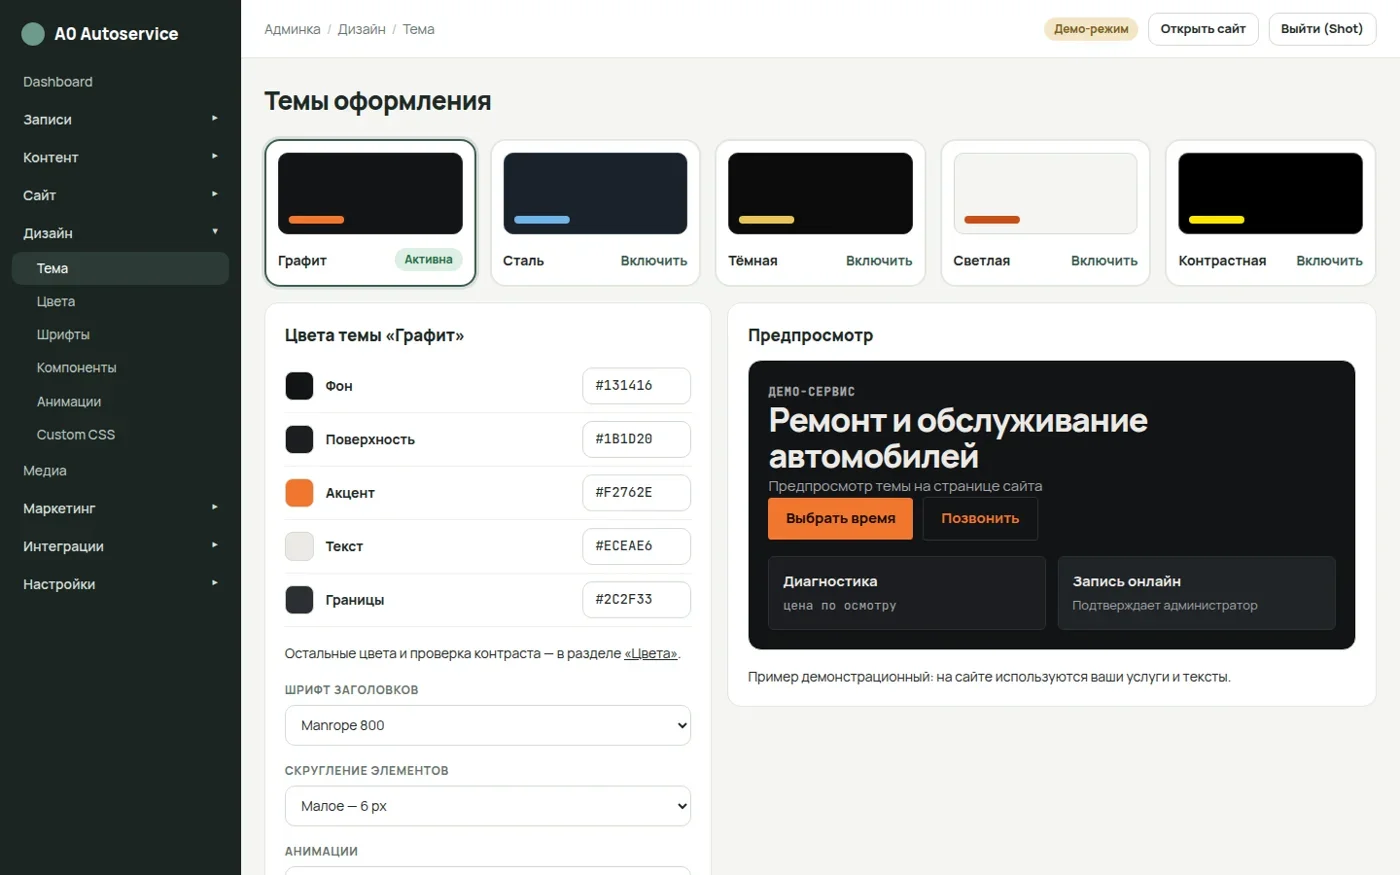Click the Акцент hex field #F2762E
Image resolution: width=1400 pixels, height=875 pixels.
[x=636, y=493]
